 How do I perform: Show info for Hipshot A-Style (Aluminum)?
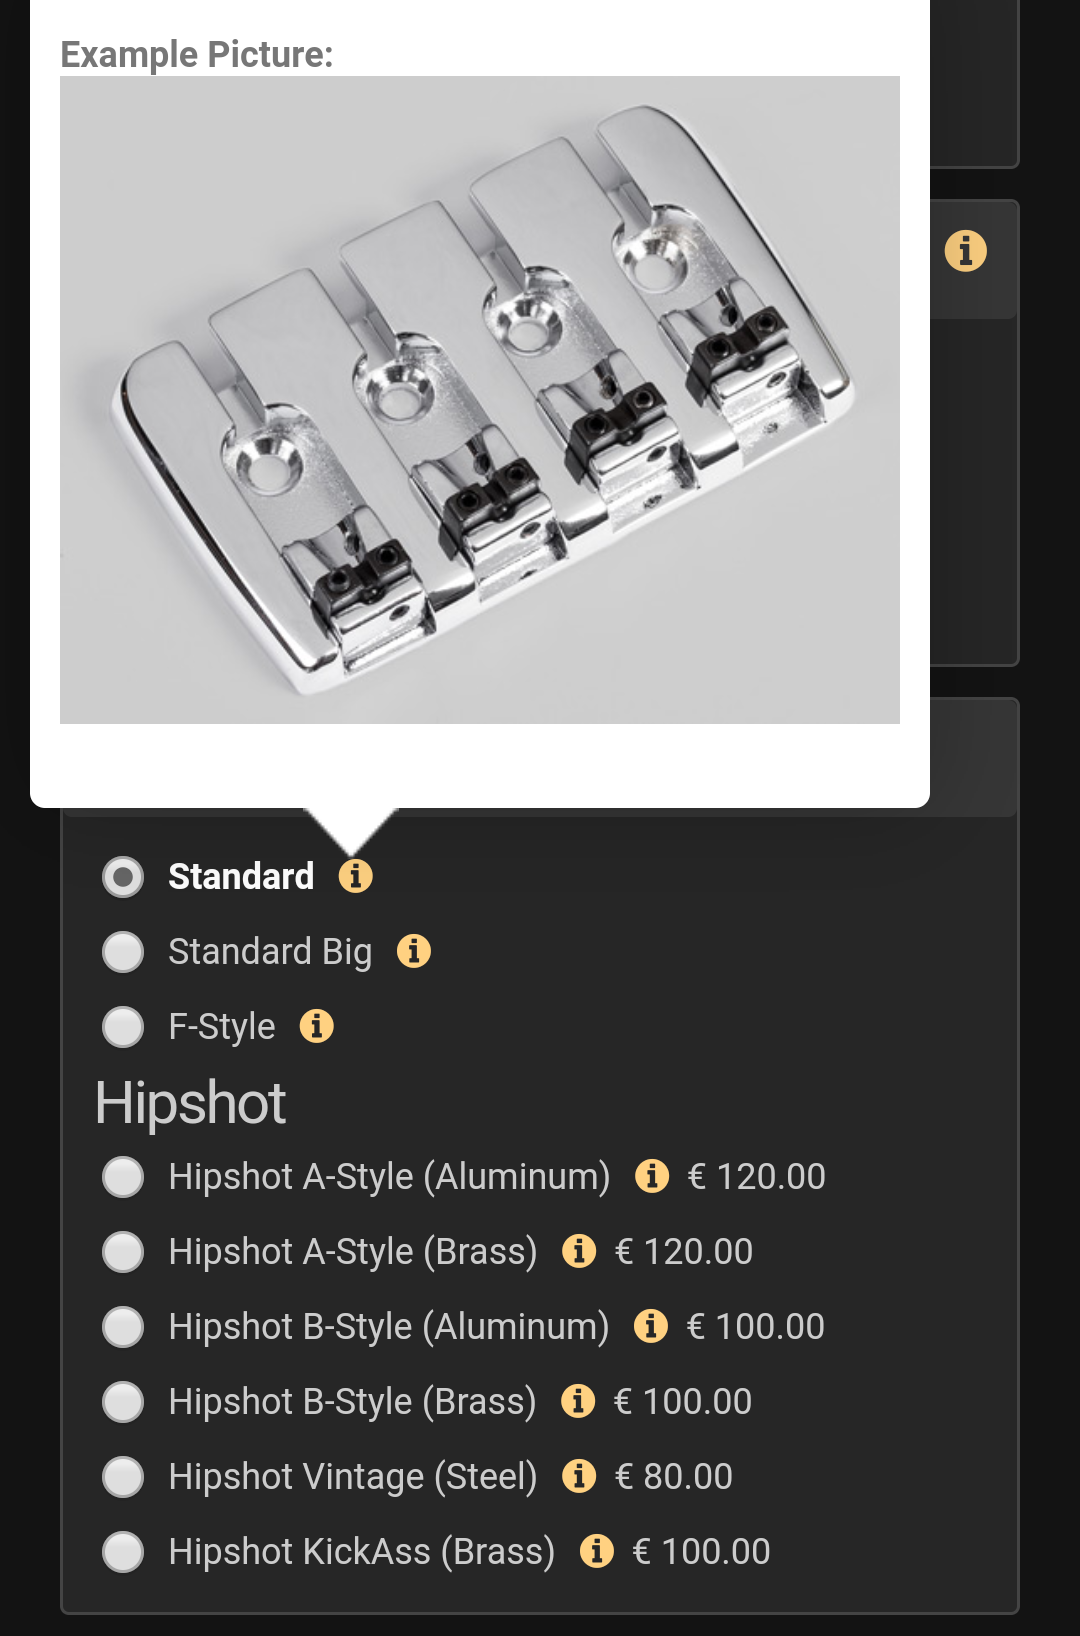point(652,1176)
